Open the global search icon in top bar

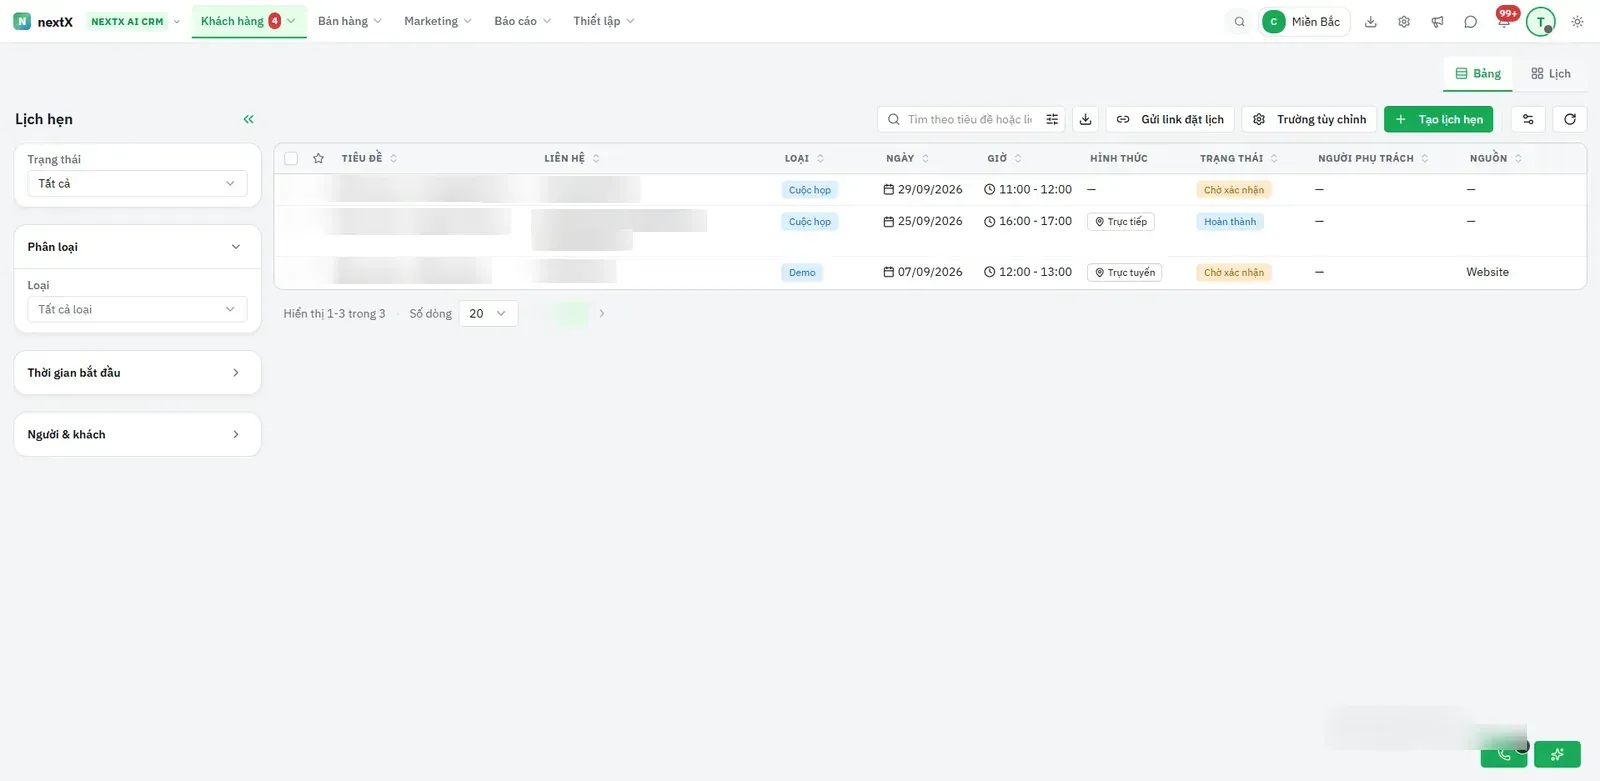[1239, 21]
